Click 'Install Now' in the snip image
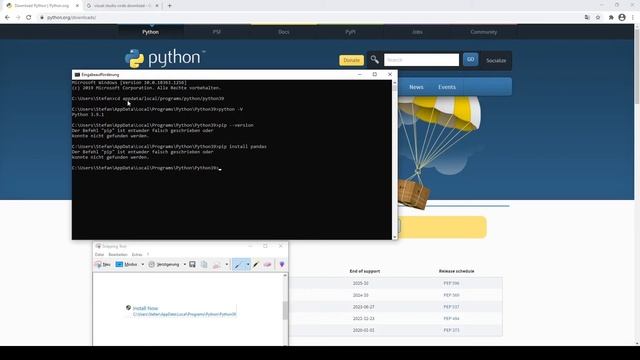The width and height of the screenshot is (640, 360). 145,308
